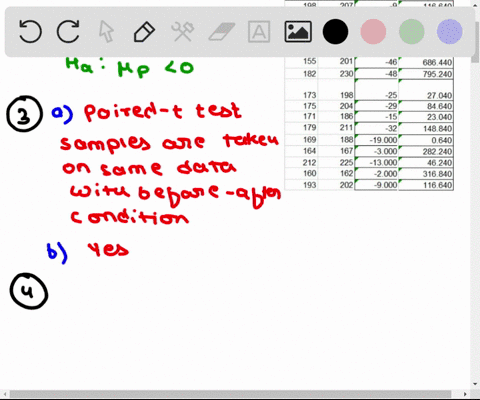Select table cell 212
This screenshot has height=400, width=480.
(301, 162)
